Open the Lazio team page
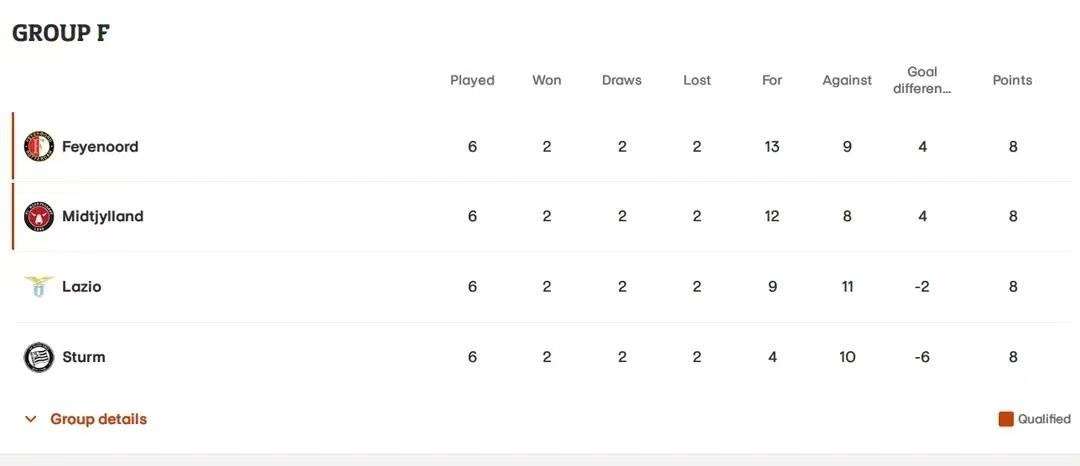1080x466 pixels. point(81,287)
